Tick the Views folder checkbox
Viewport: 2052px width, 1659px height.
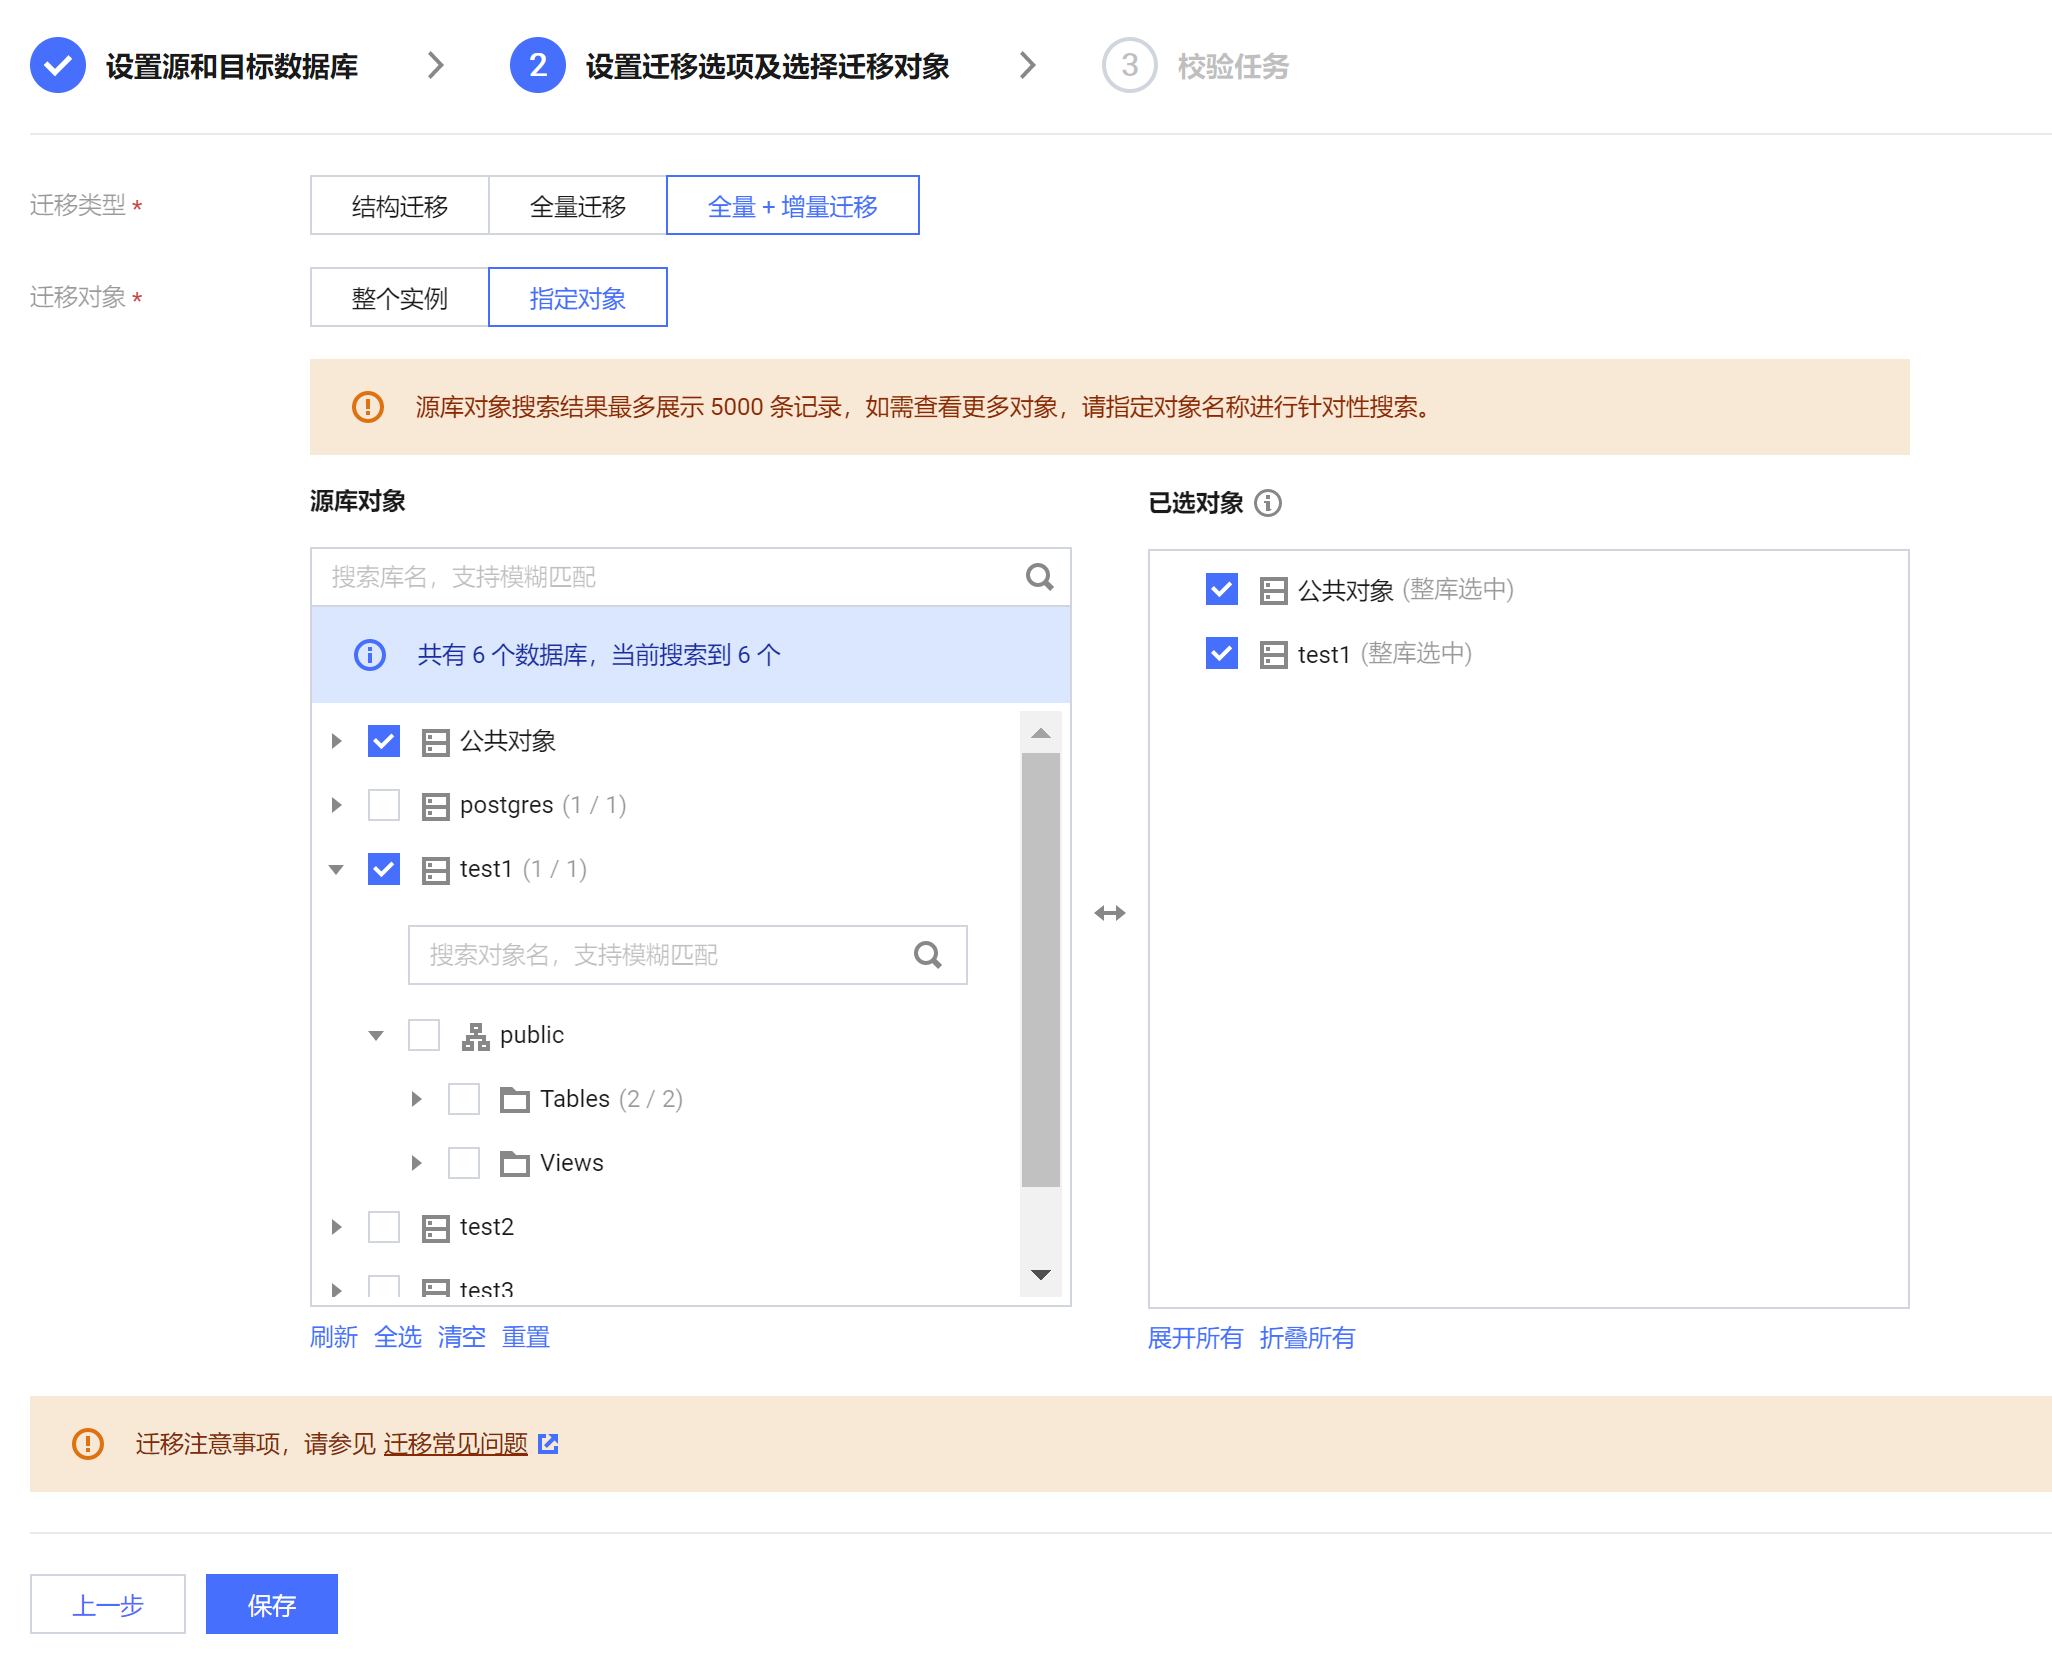[464, 1163]
